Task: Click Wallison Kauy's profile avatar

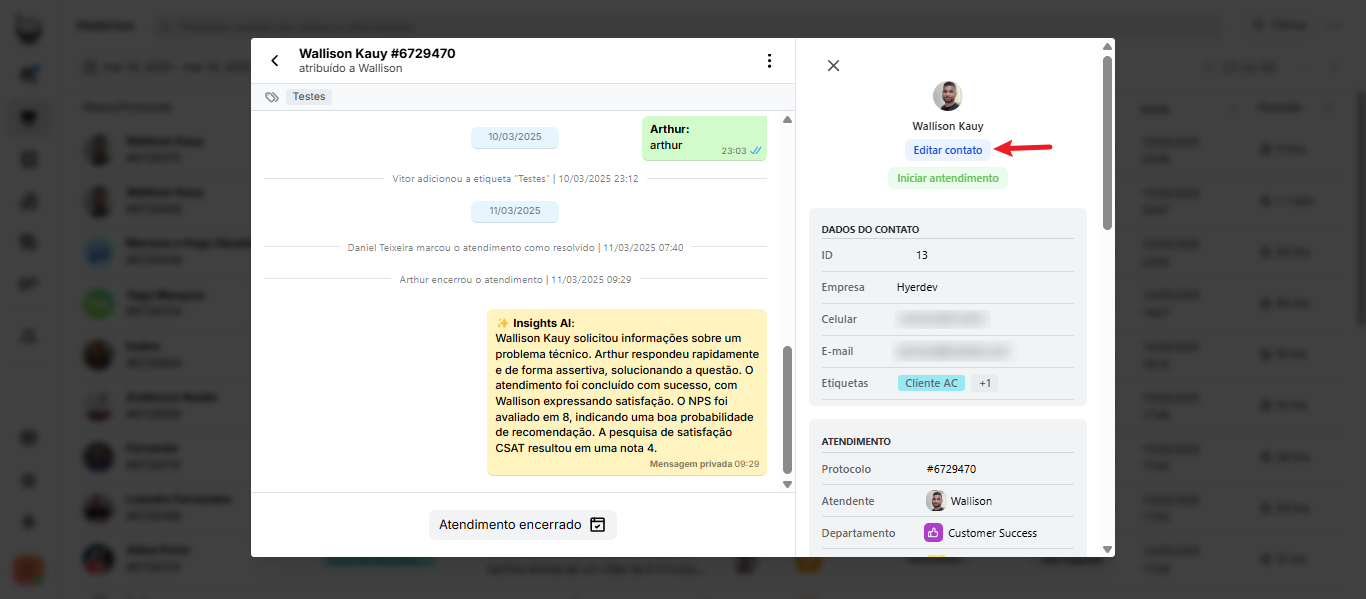Action: [947, 96]
